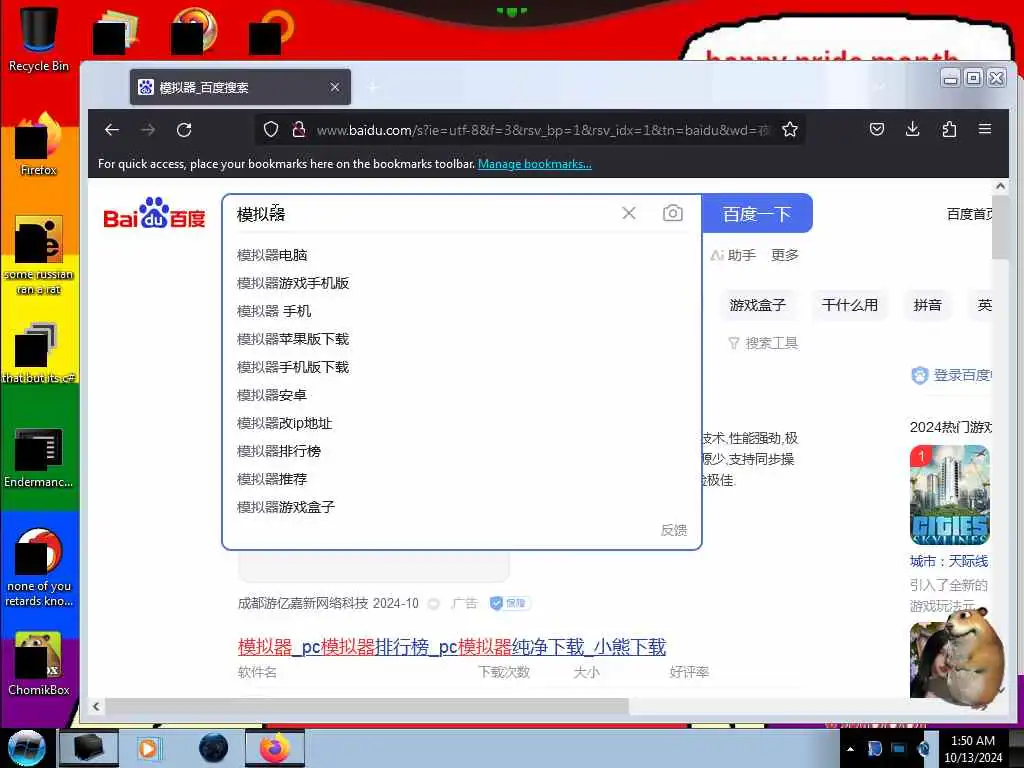The width and height of the screenshot is (1024, 768).
Task: Choose suggestion 模拟器推荐
Action: 272,479
